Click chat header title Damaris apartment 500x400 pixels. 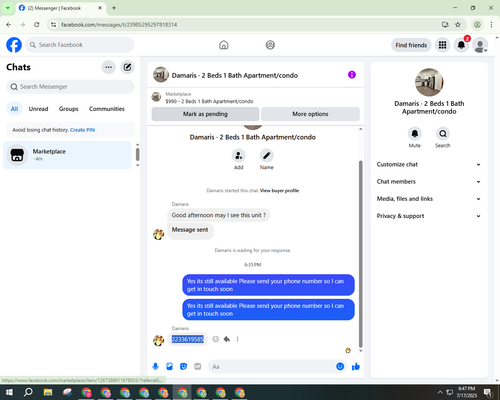pyautogui.click(x=235, y=75)
